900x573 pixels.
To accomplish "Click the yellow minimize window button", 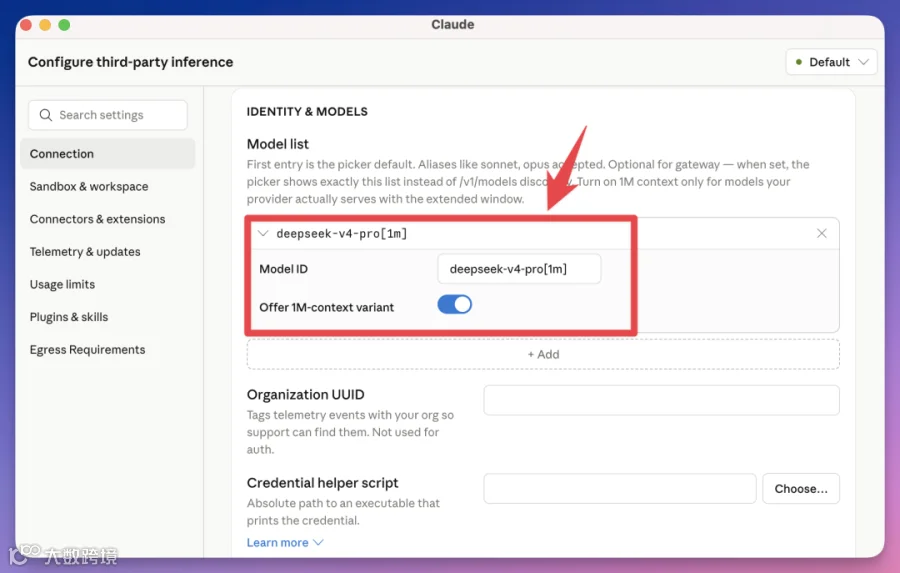I will click(x=45, y=25).
